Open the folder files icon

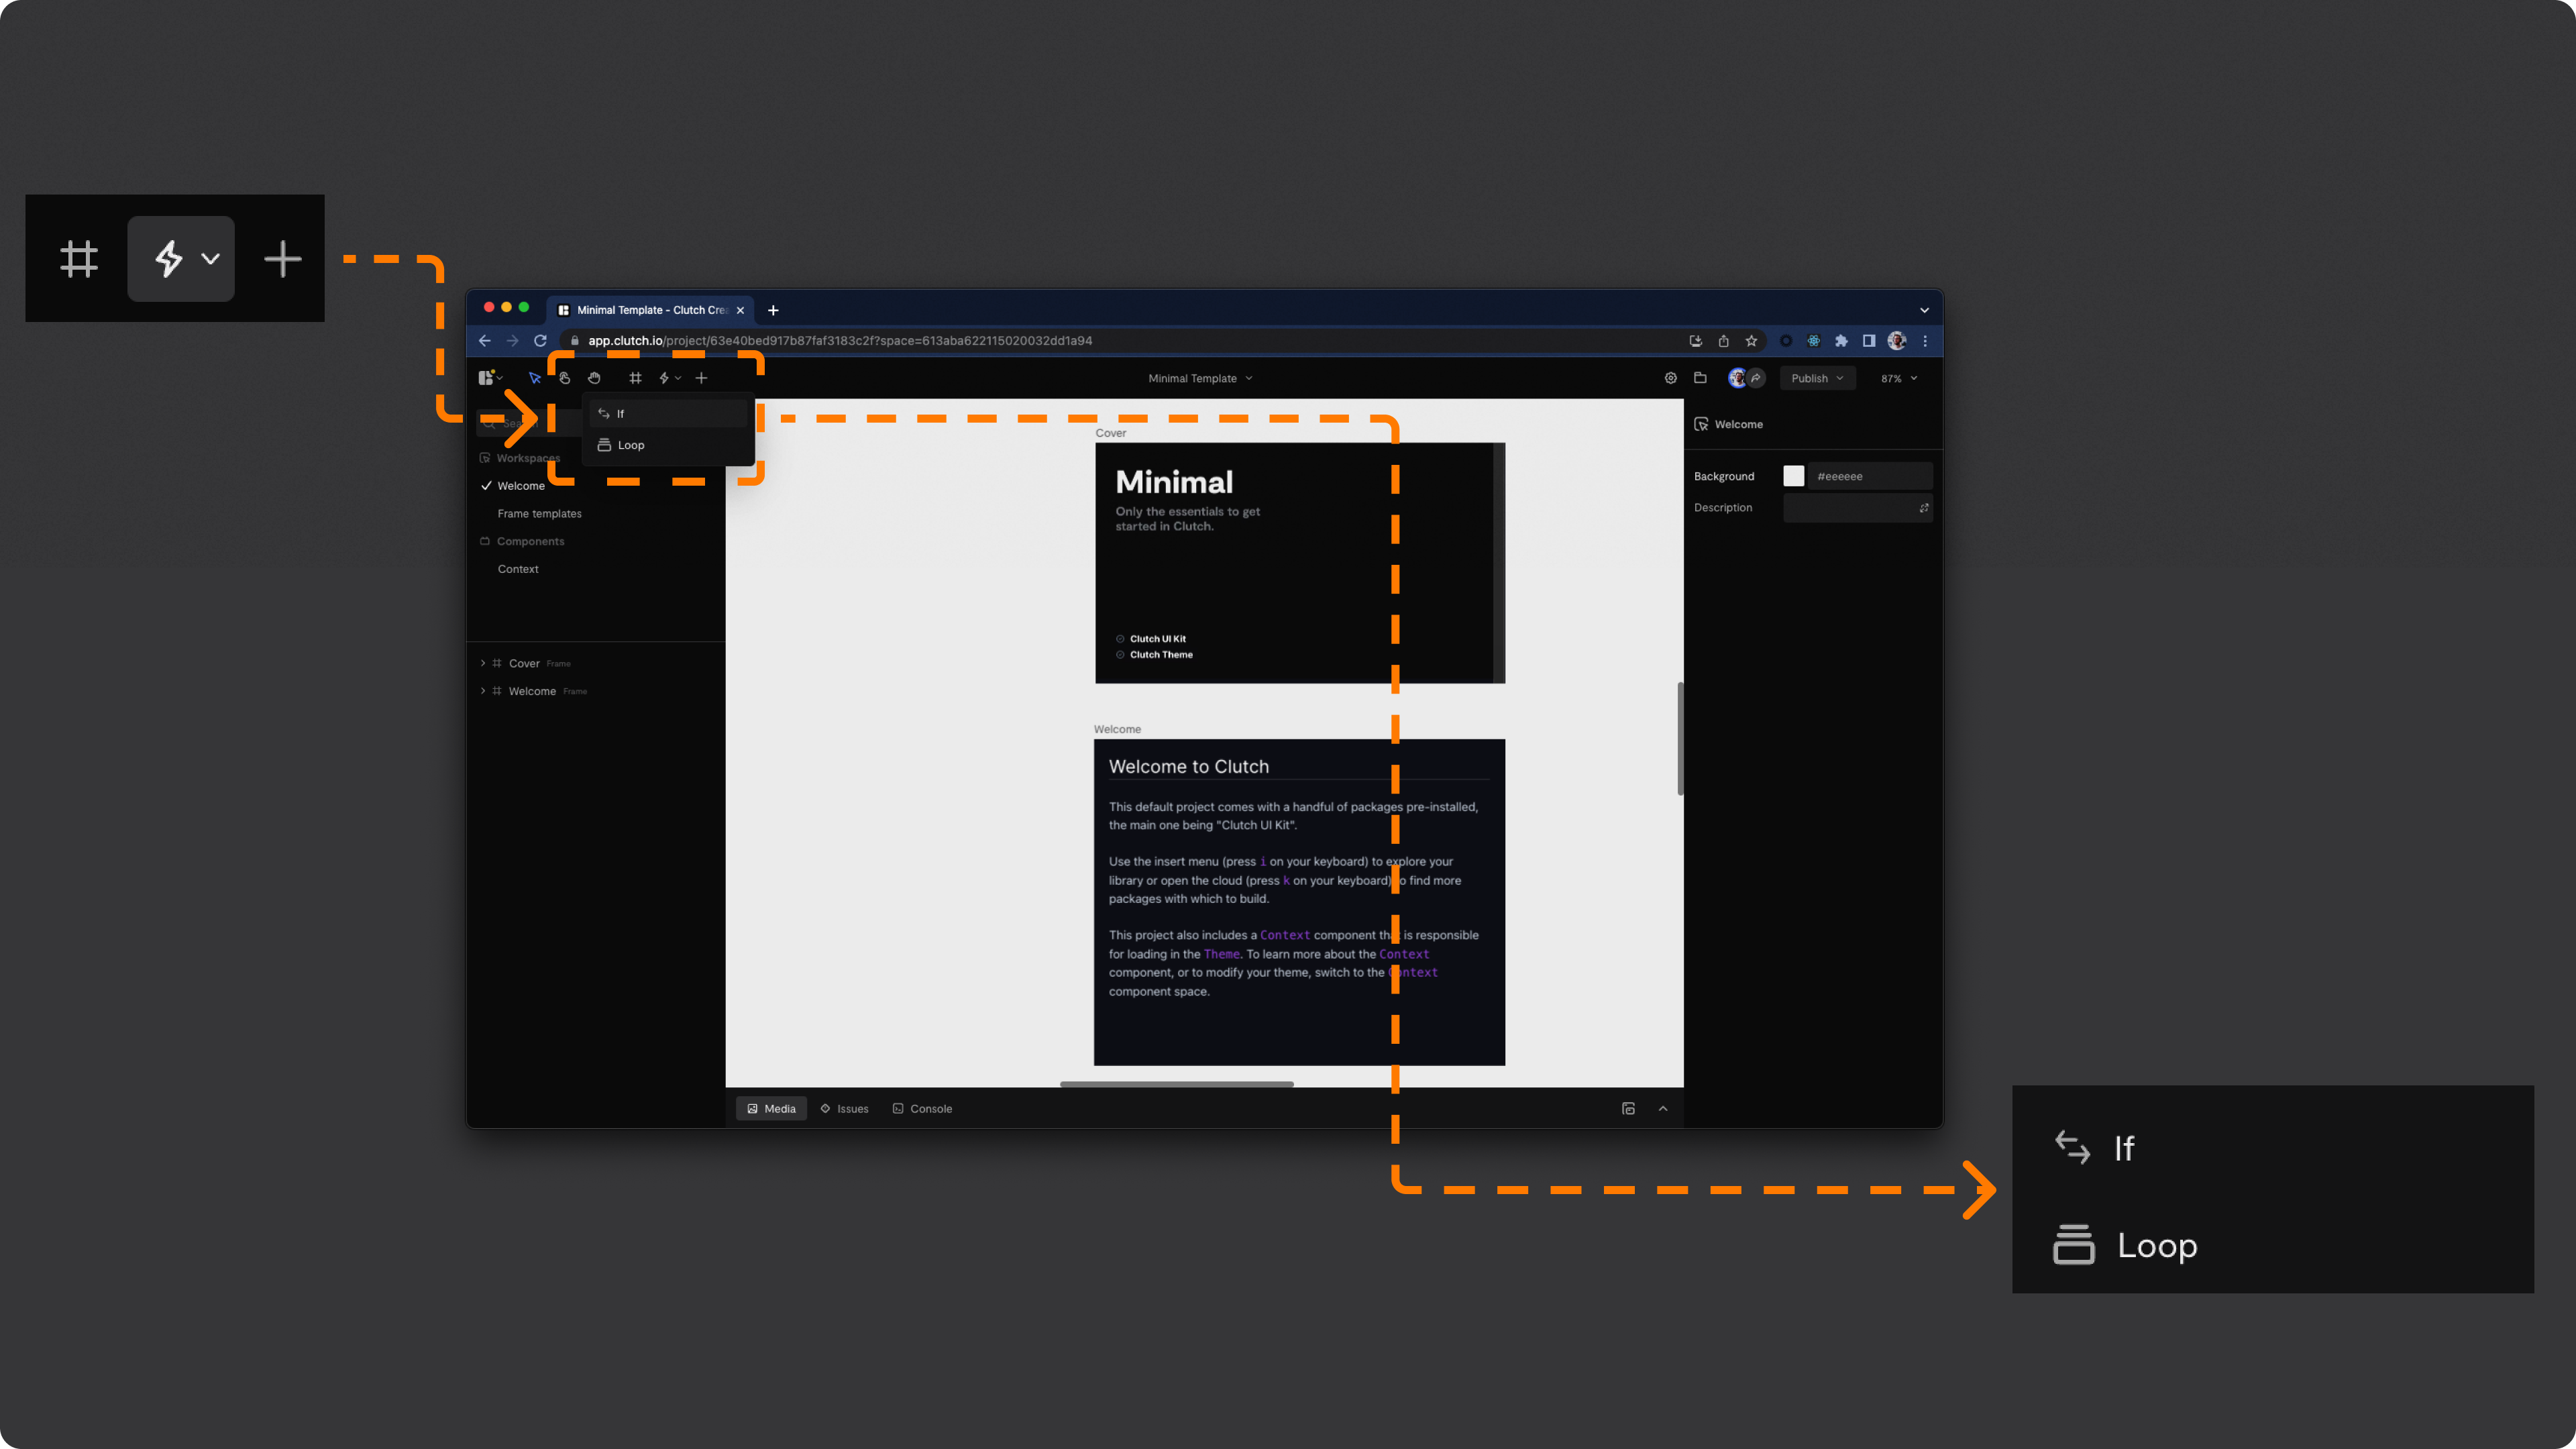tap(1700, 378)
